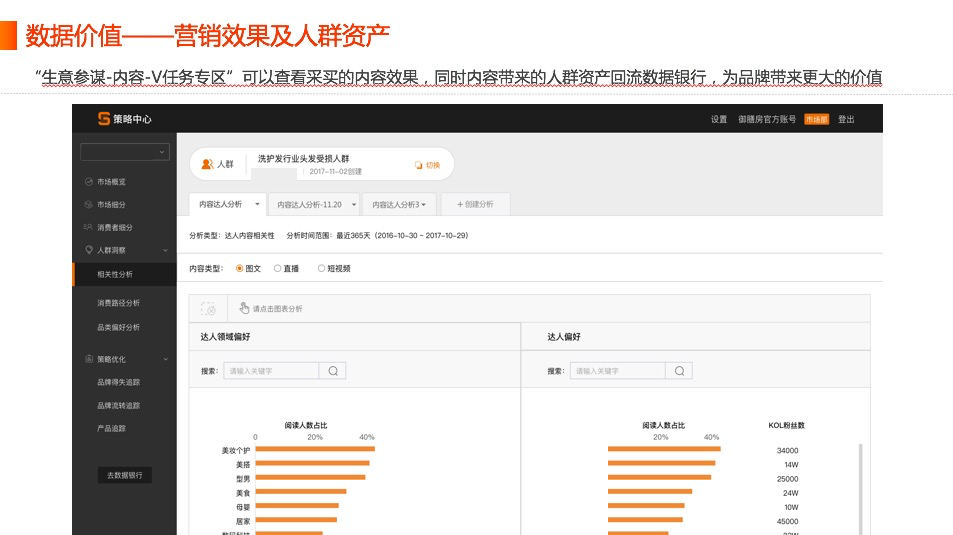Click the 美搭 bar in chart
953x535 pixels.
(x=312, y=463)
